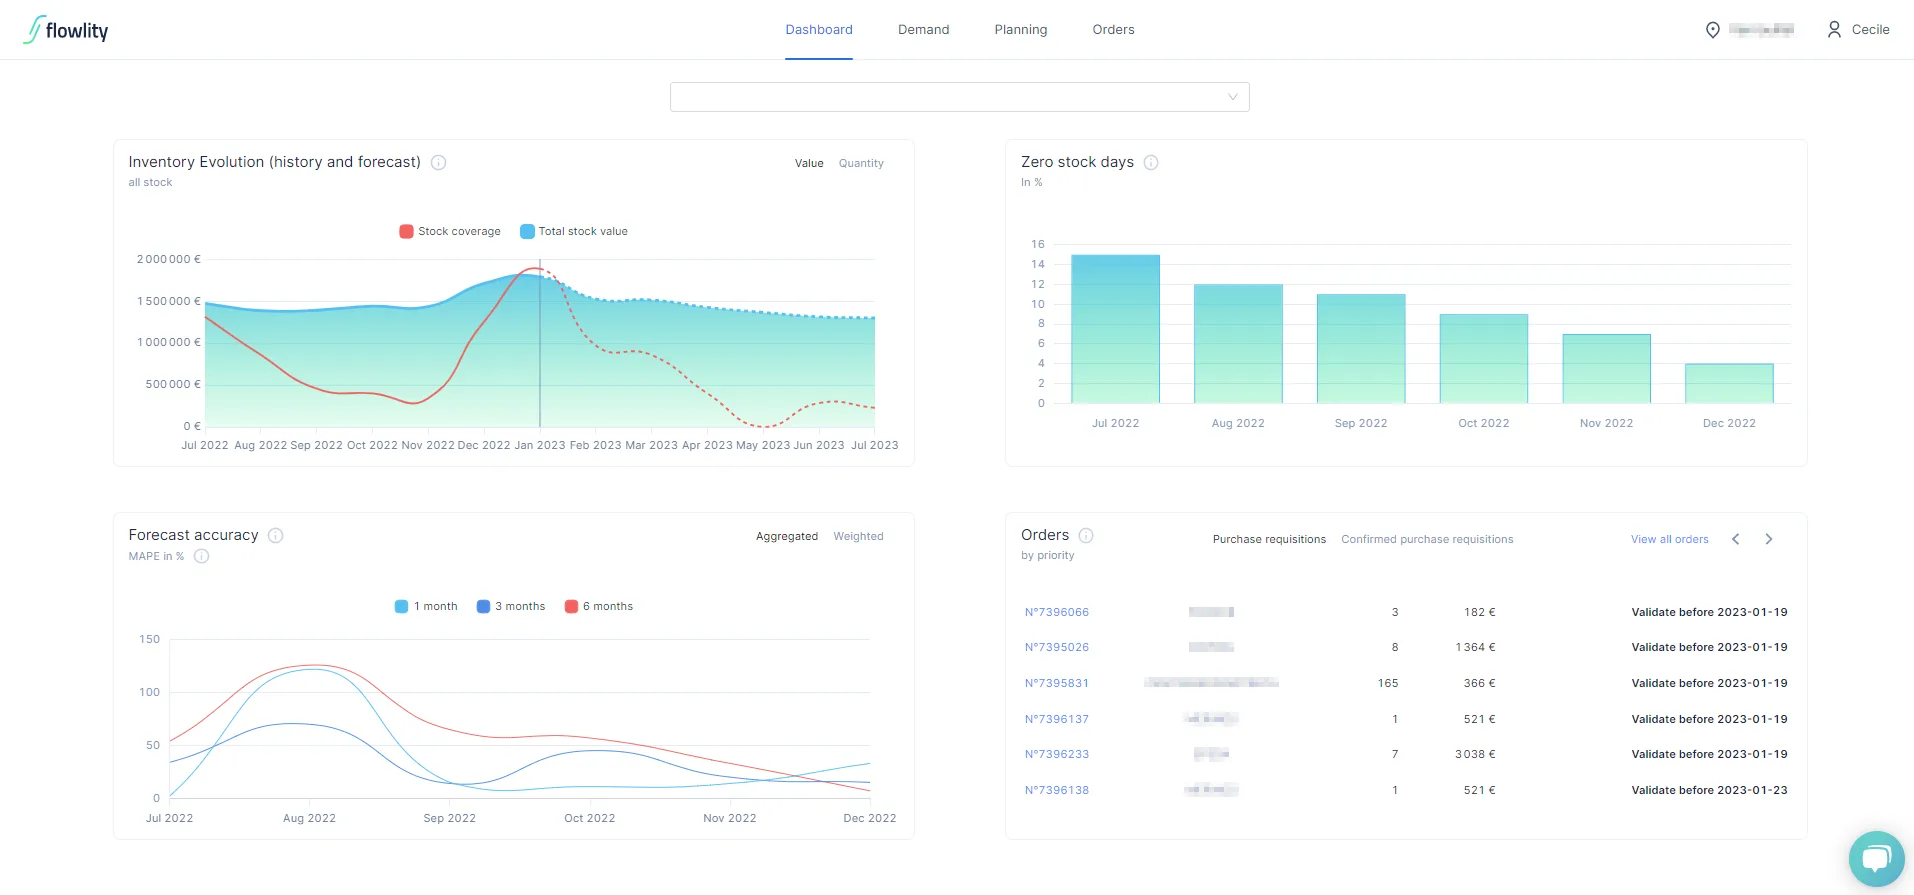Show info icon beside MAPE in %
1914x895 pixels.
pos(201,556)
